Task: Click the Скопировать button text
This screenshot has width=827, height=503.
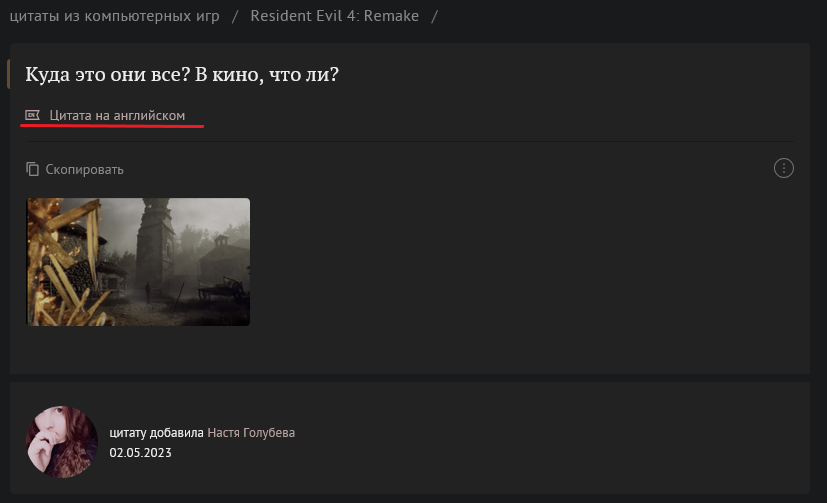Action: (84, 169)
